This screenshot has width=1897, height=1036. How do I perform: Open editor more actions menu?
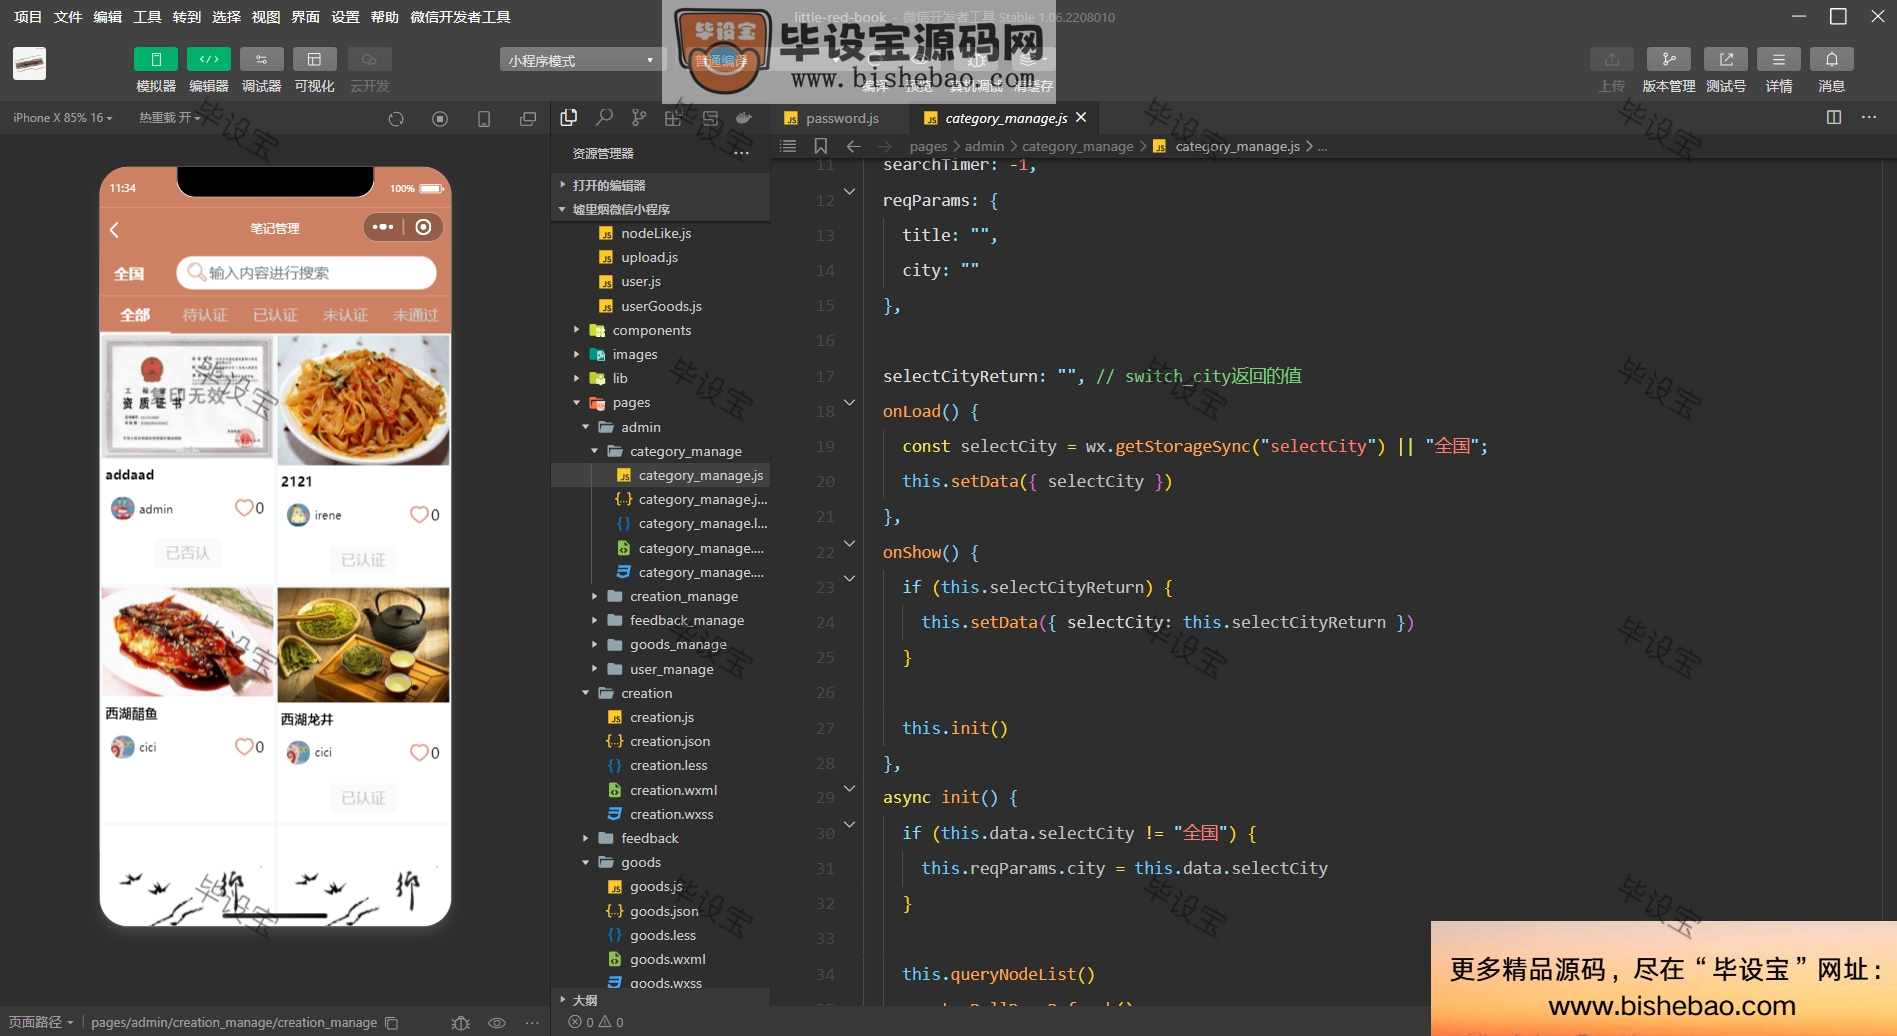1868,117
